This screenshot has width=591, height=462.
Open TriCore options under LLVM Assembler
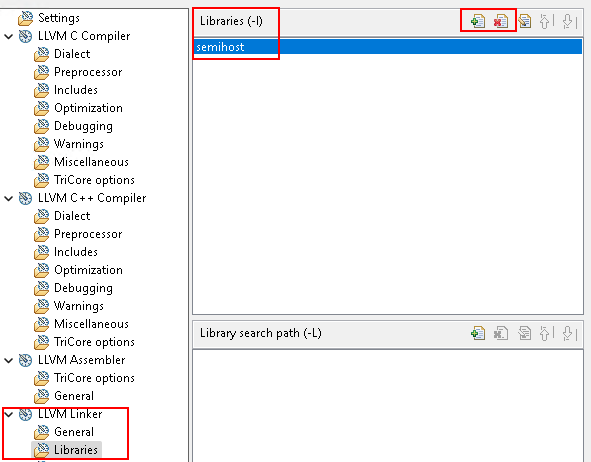click(94, 378)
